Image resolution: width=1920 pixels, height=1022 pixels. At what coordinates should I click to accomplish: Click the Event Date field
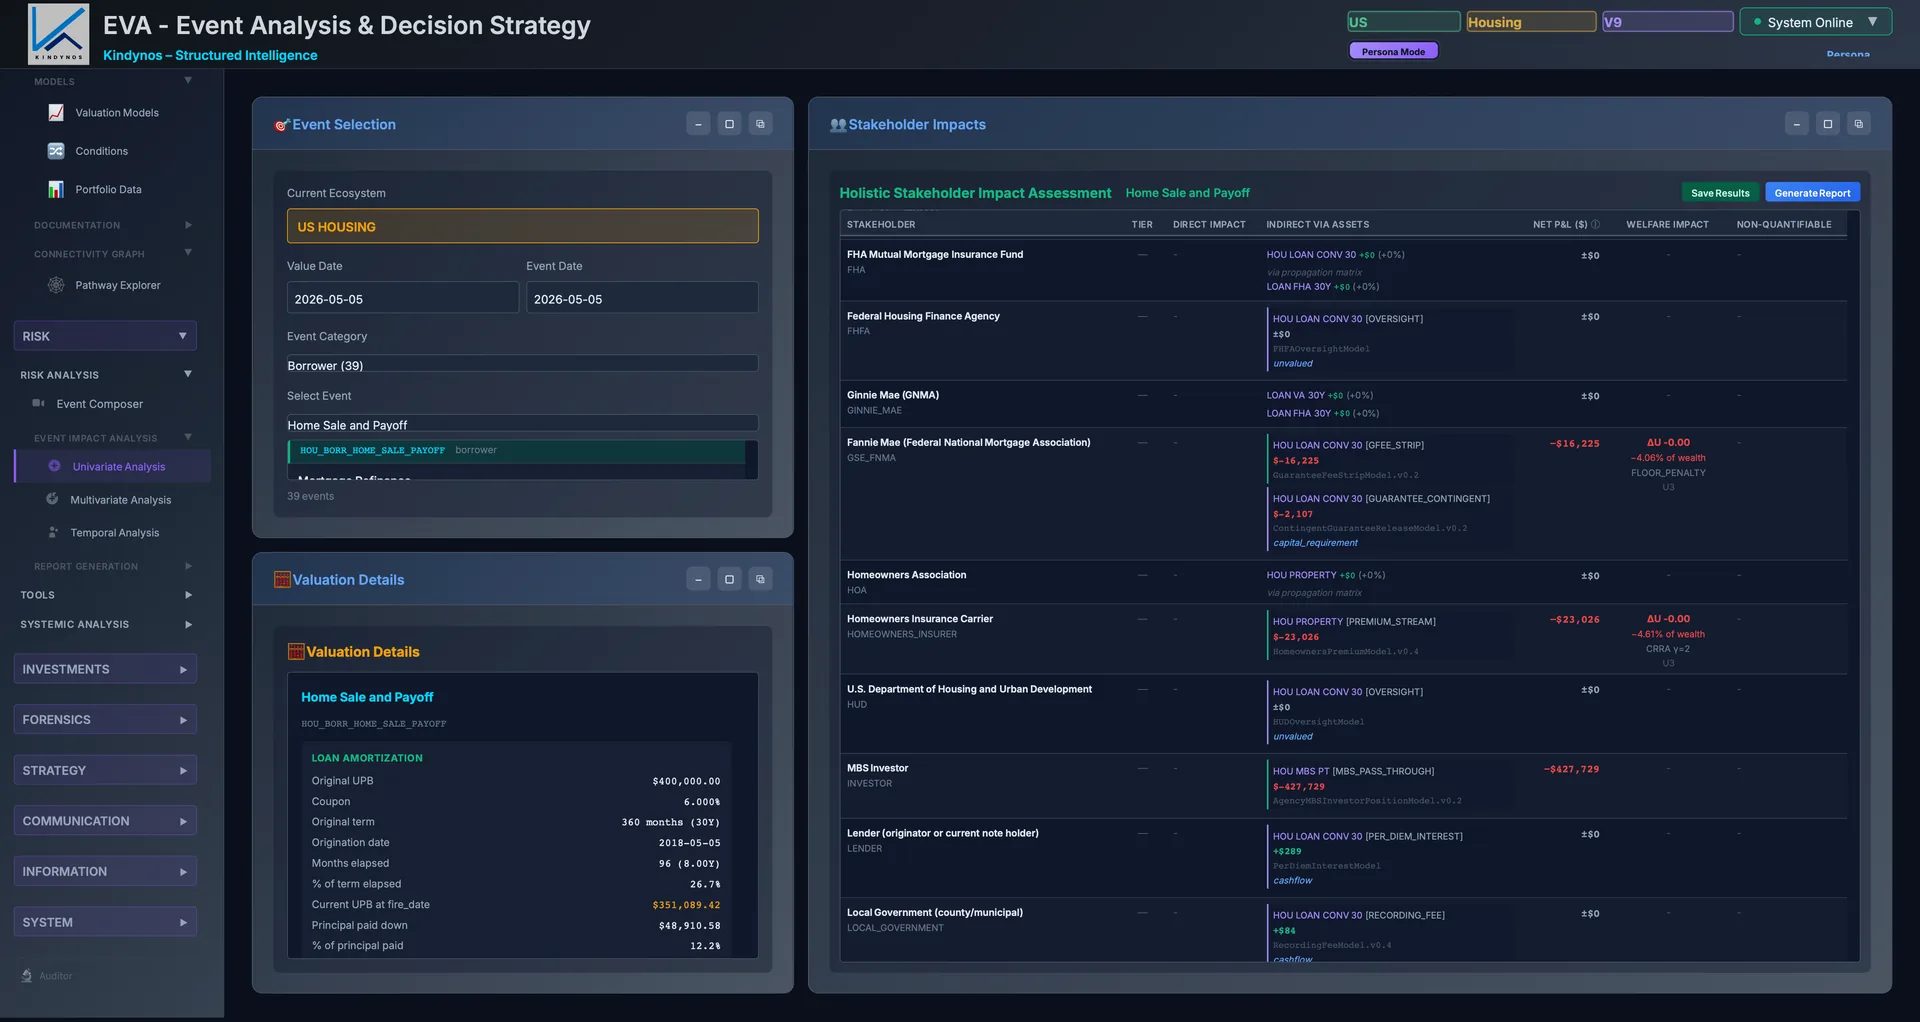pyautogui.click(x=642, y=298)
